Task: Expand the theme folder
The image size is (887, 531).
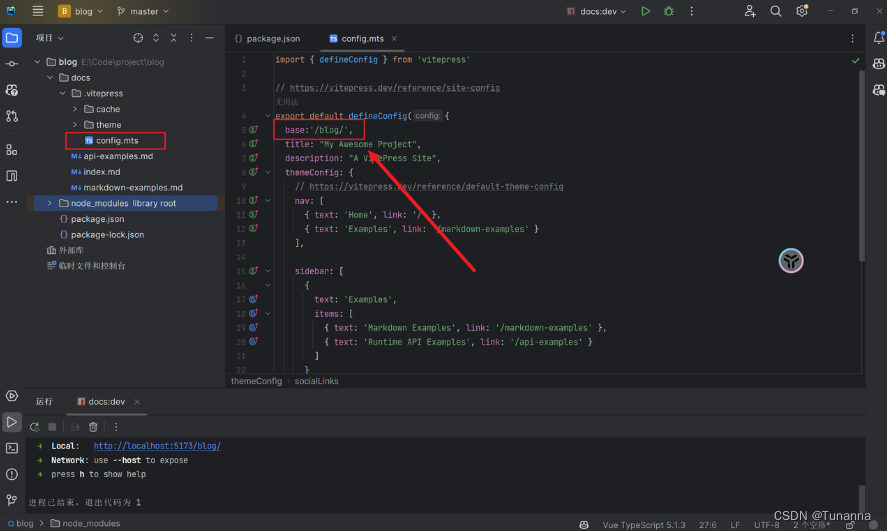Action: (x=75, y=124)
